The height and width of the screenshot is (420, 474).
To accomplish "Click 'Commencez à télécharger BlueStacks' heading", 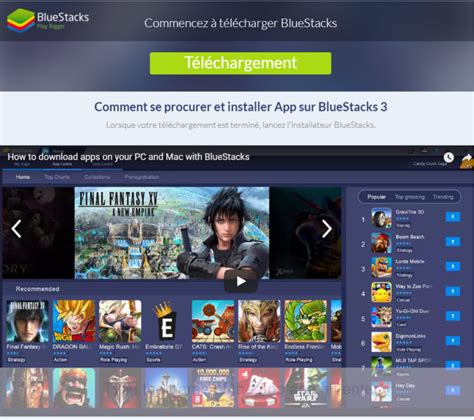I will (x=240, y=23).
